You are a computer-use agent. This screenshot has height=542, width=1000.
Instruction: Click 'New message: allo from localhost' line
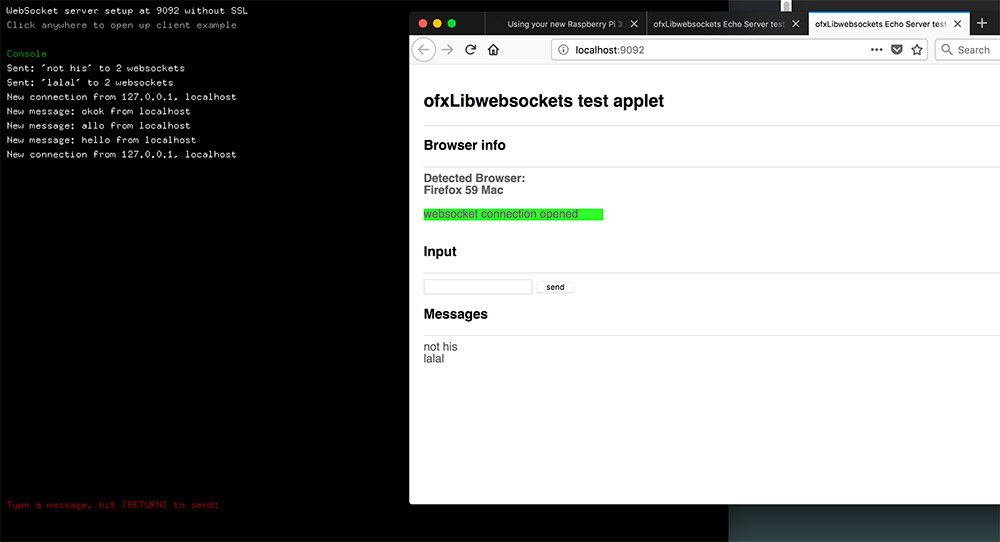(x=98, y=126)
